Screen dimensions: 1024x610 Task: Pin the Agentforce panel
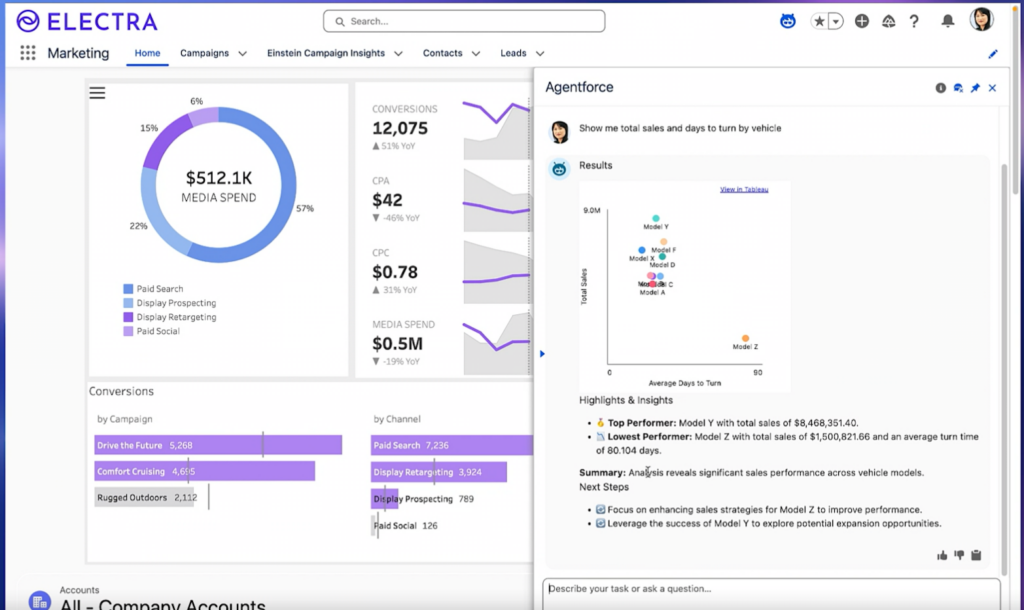(x=975, y=88)
